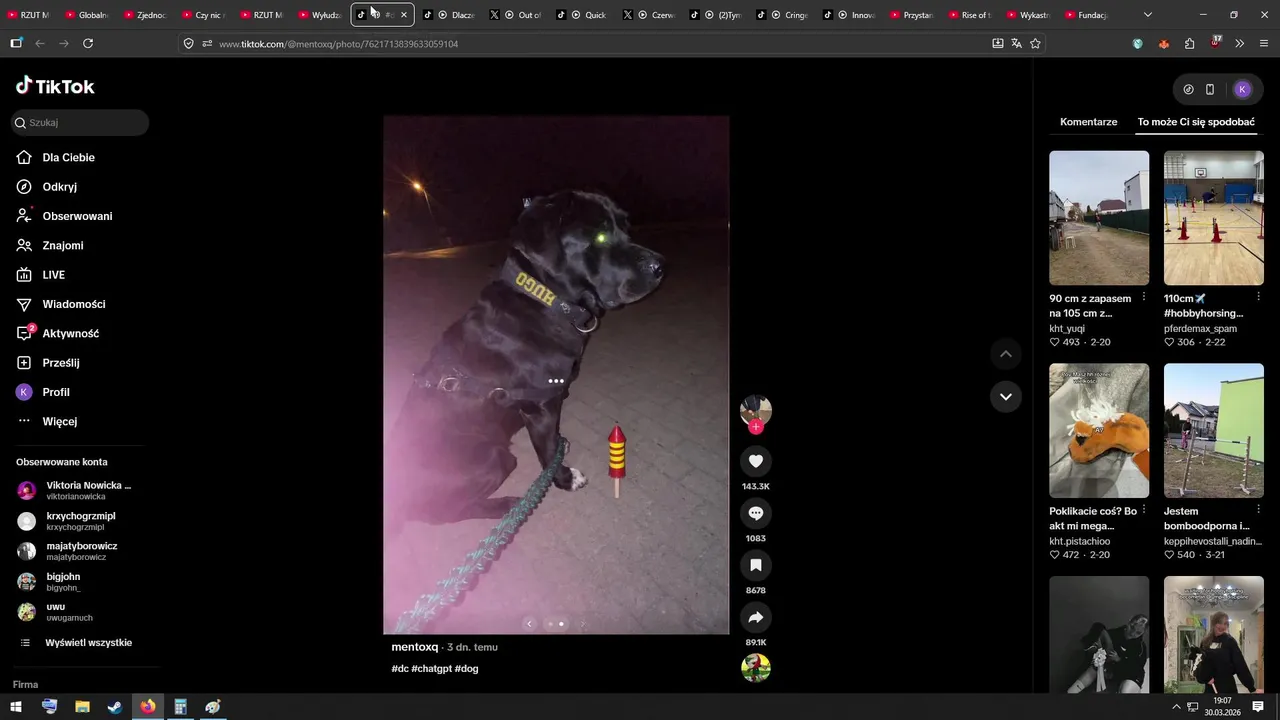The height and width of the screenshot is (720, 1280).
Task: Translate the page with the translate icon
Action: [1016, 43]
